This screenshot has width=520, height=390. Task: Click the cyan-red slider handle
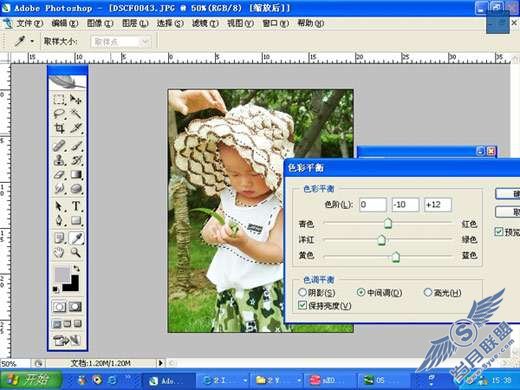tap(388, 223)
